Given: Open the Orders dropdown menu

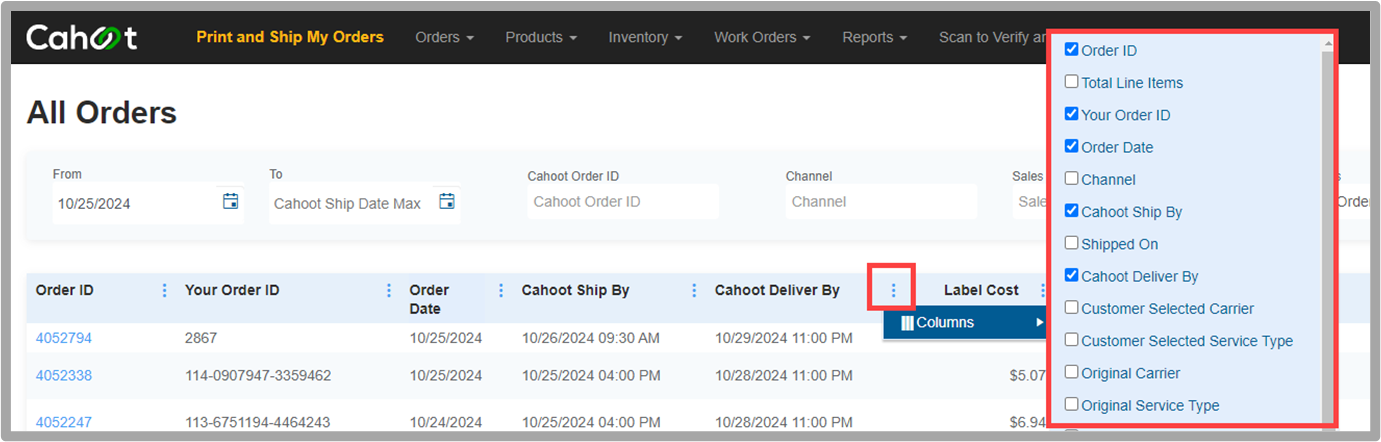Looking at the screenshot, I should click(x=444, y=37).
